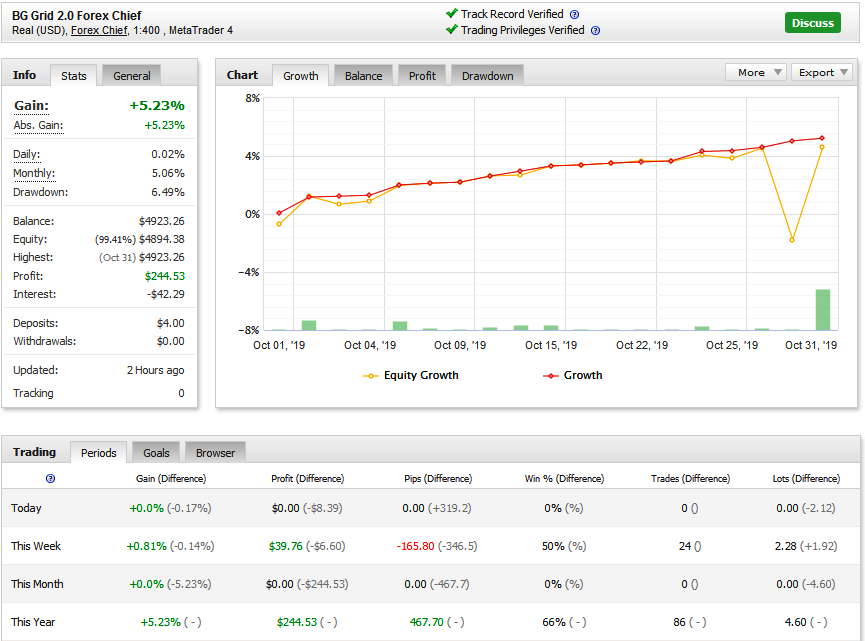Image resolution: width=865 pixels, height=641 pixels.
Task: Click the Updated value 2 Hours ago
Action: click(156, 370)
